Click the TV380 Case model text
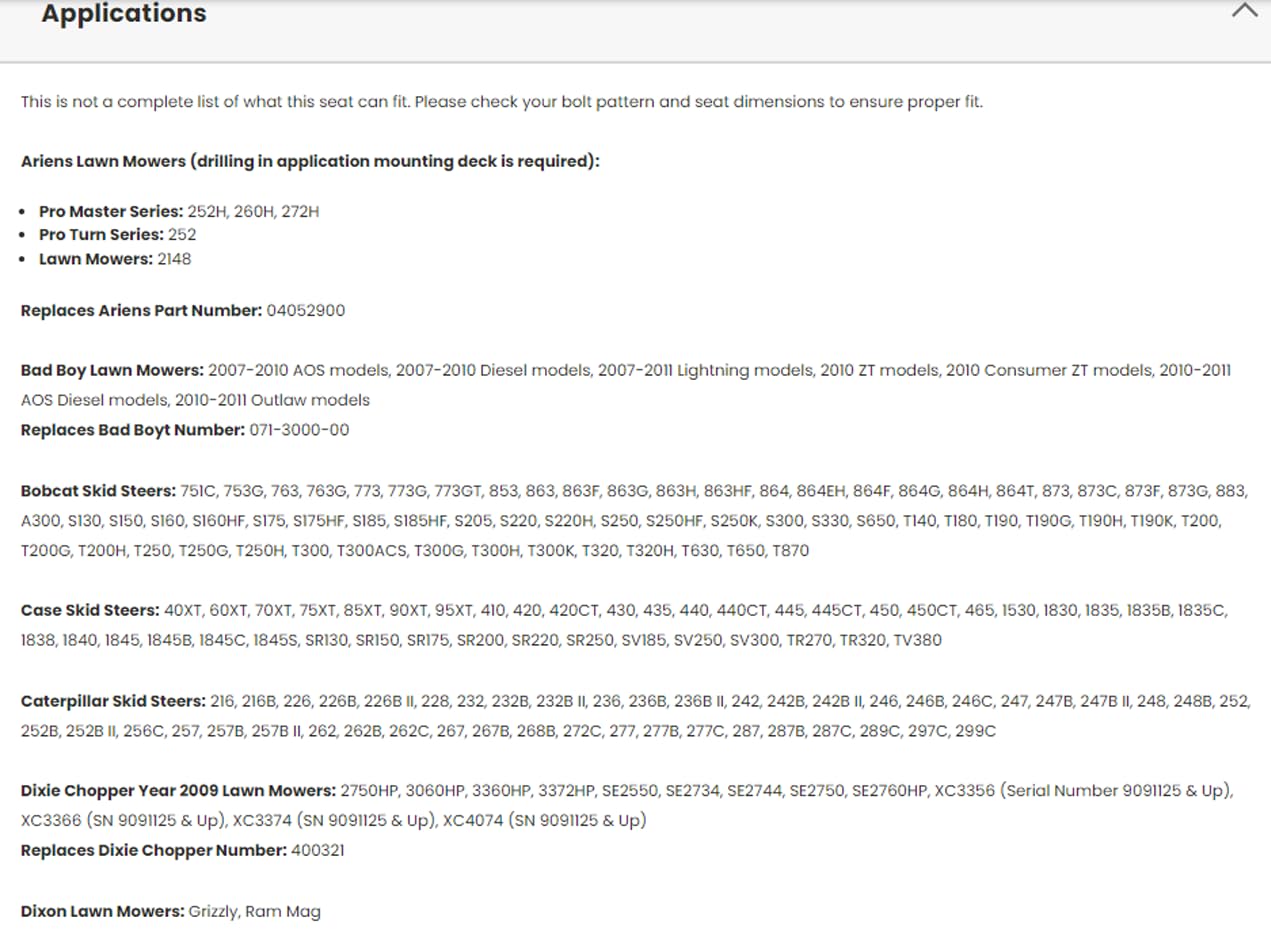The height and width of the screenshot is (950, 1271). [x=917, y=640]
